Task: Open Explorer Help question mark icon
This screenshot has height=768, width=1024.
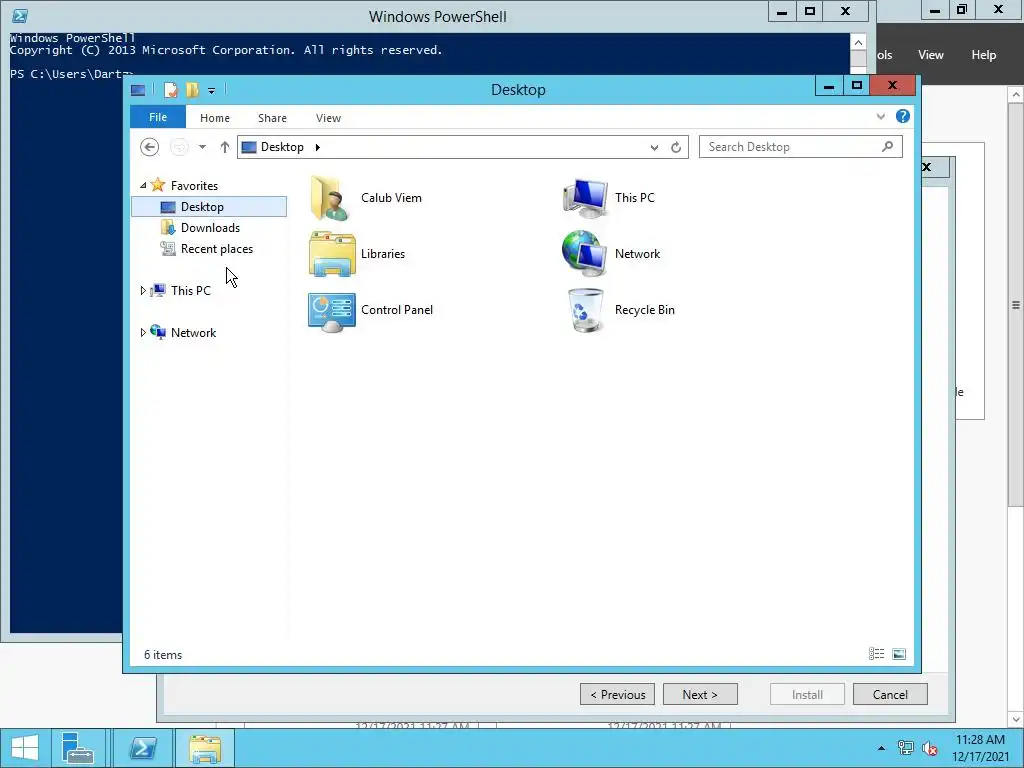Action: click(903, 116)
